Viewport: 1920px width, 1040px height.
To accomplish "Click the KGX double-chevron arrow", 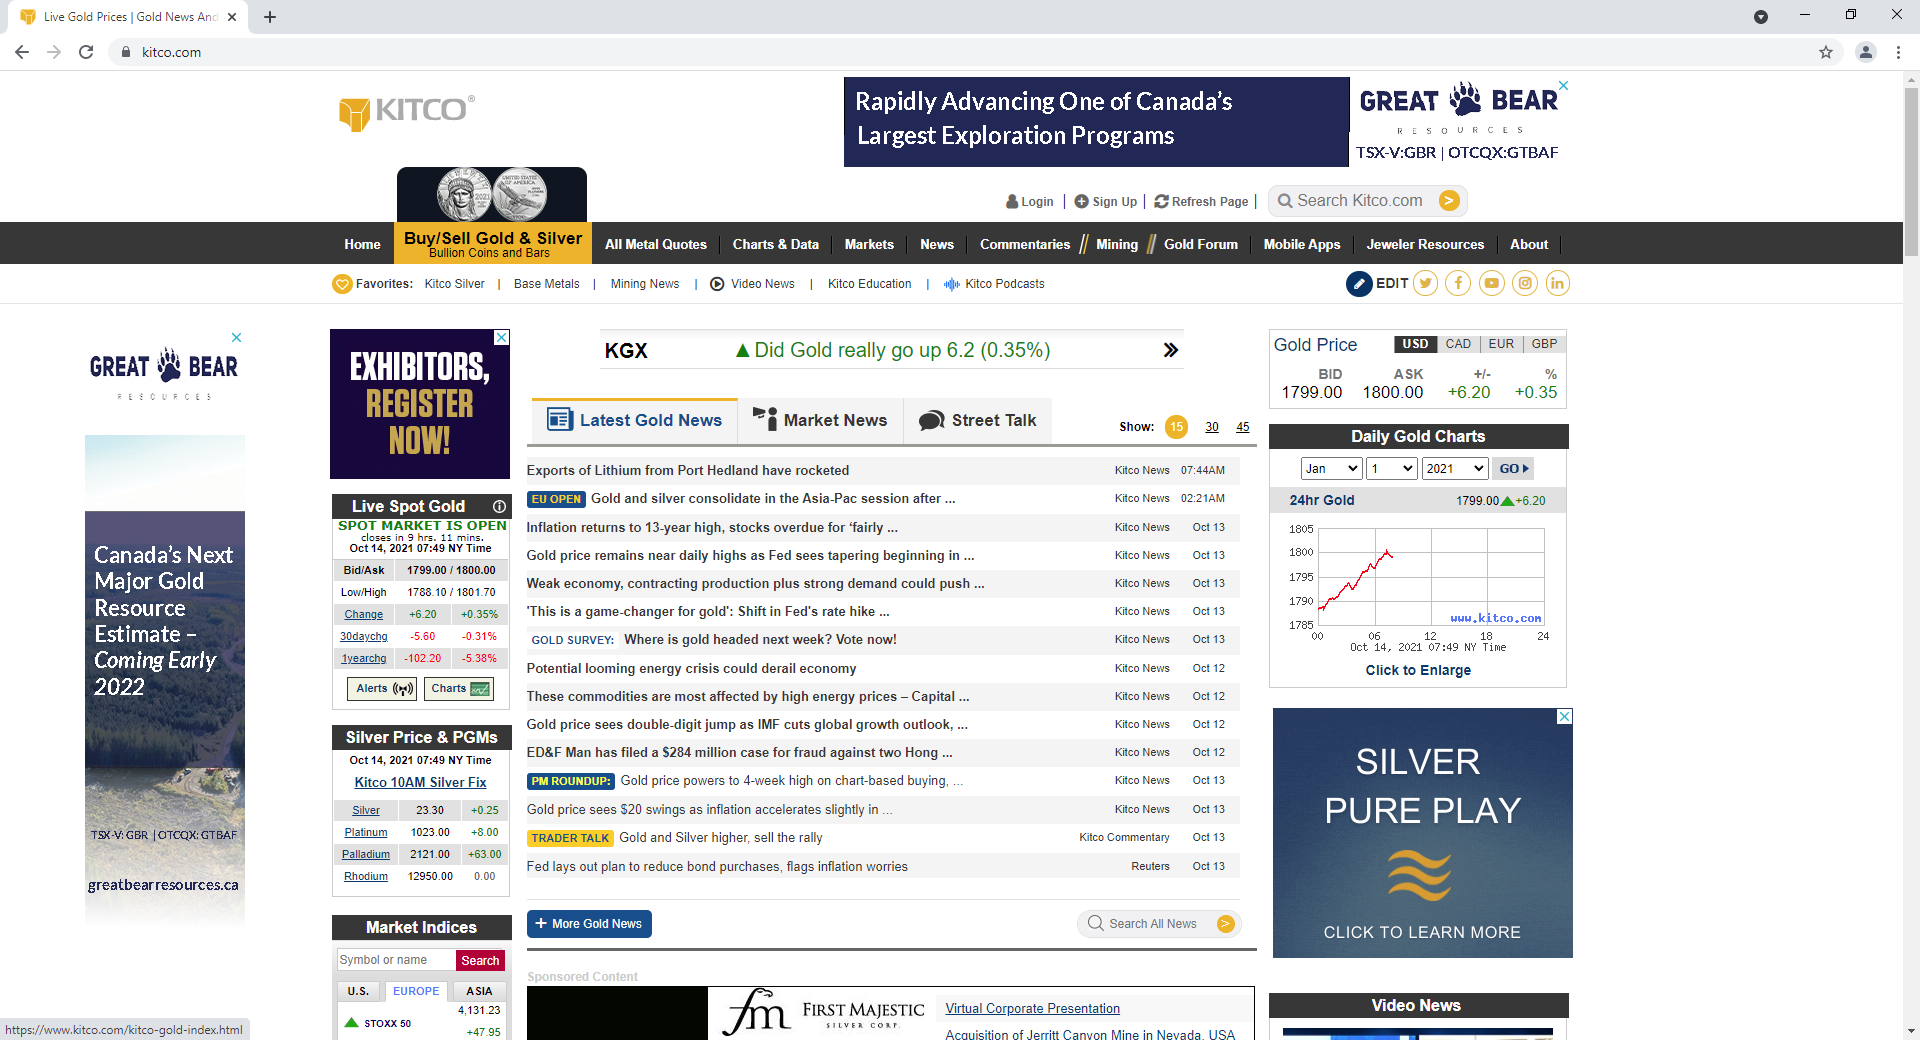I will pyautogui.click(x=1171, y=350).
